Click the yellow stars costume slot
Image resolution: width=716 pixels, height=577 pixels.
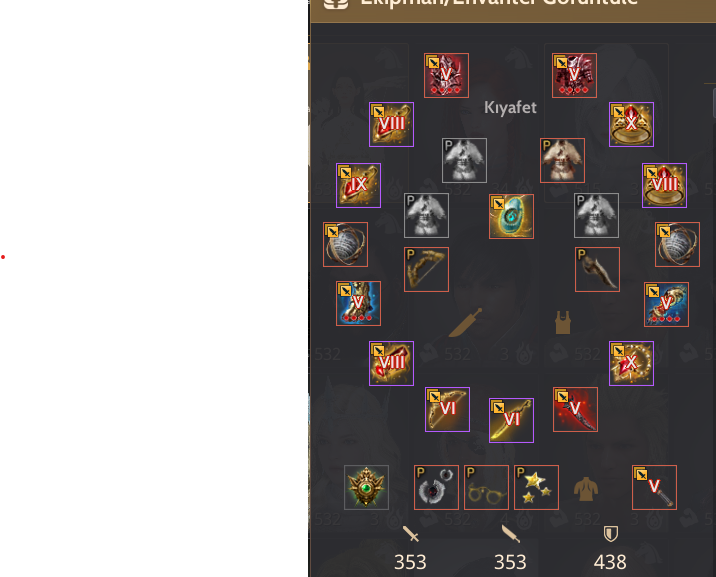click(x=536, y=488)
